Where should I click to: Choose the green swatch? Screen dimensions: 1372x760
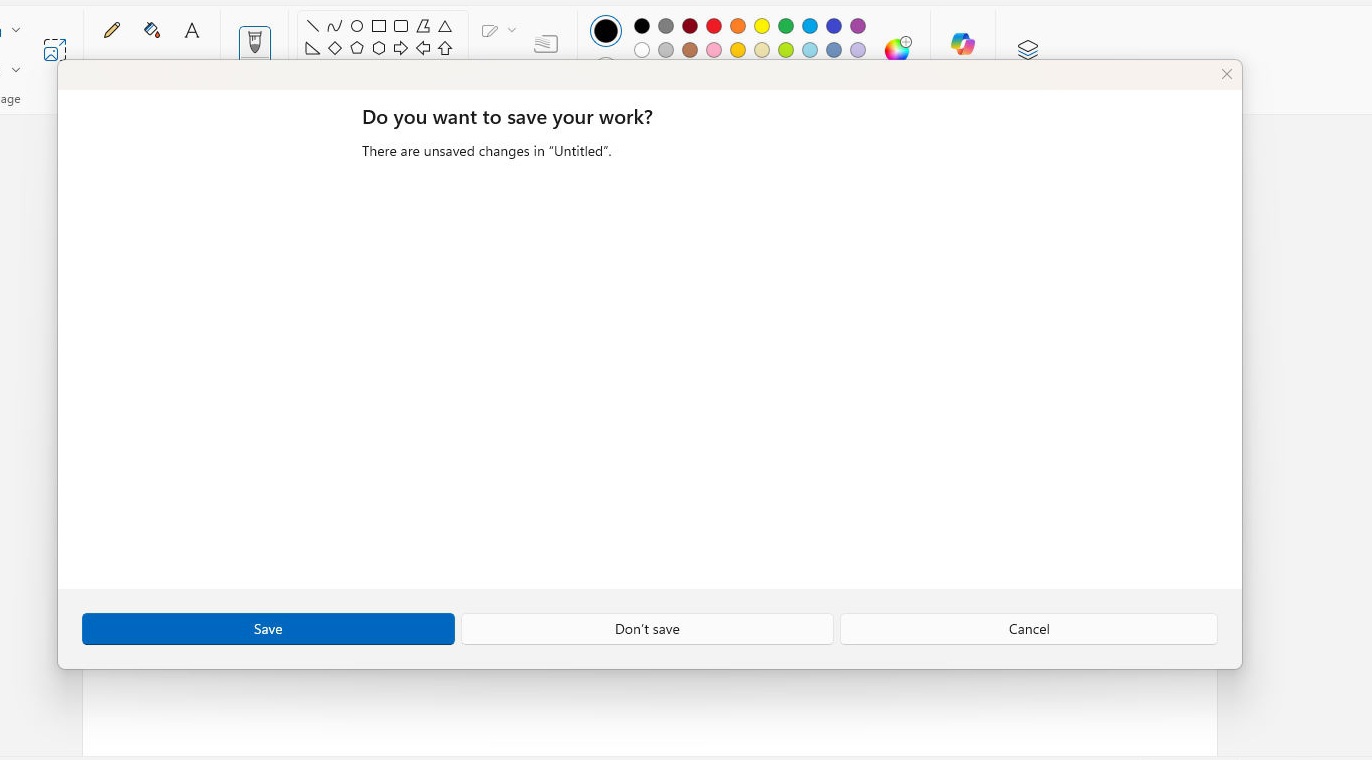coord(786,26)
